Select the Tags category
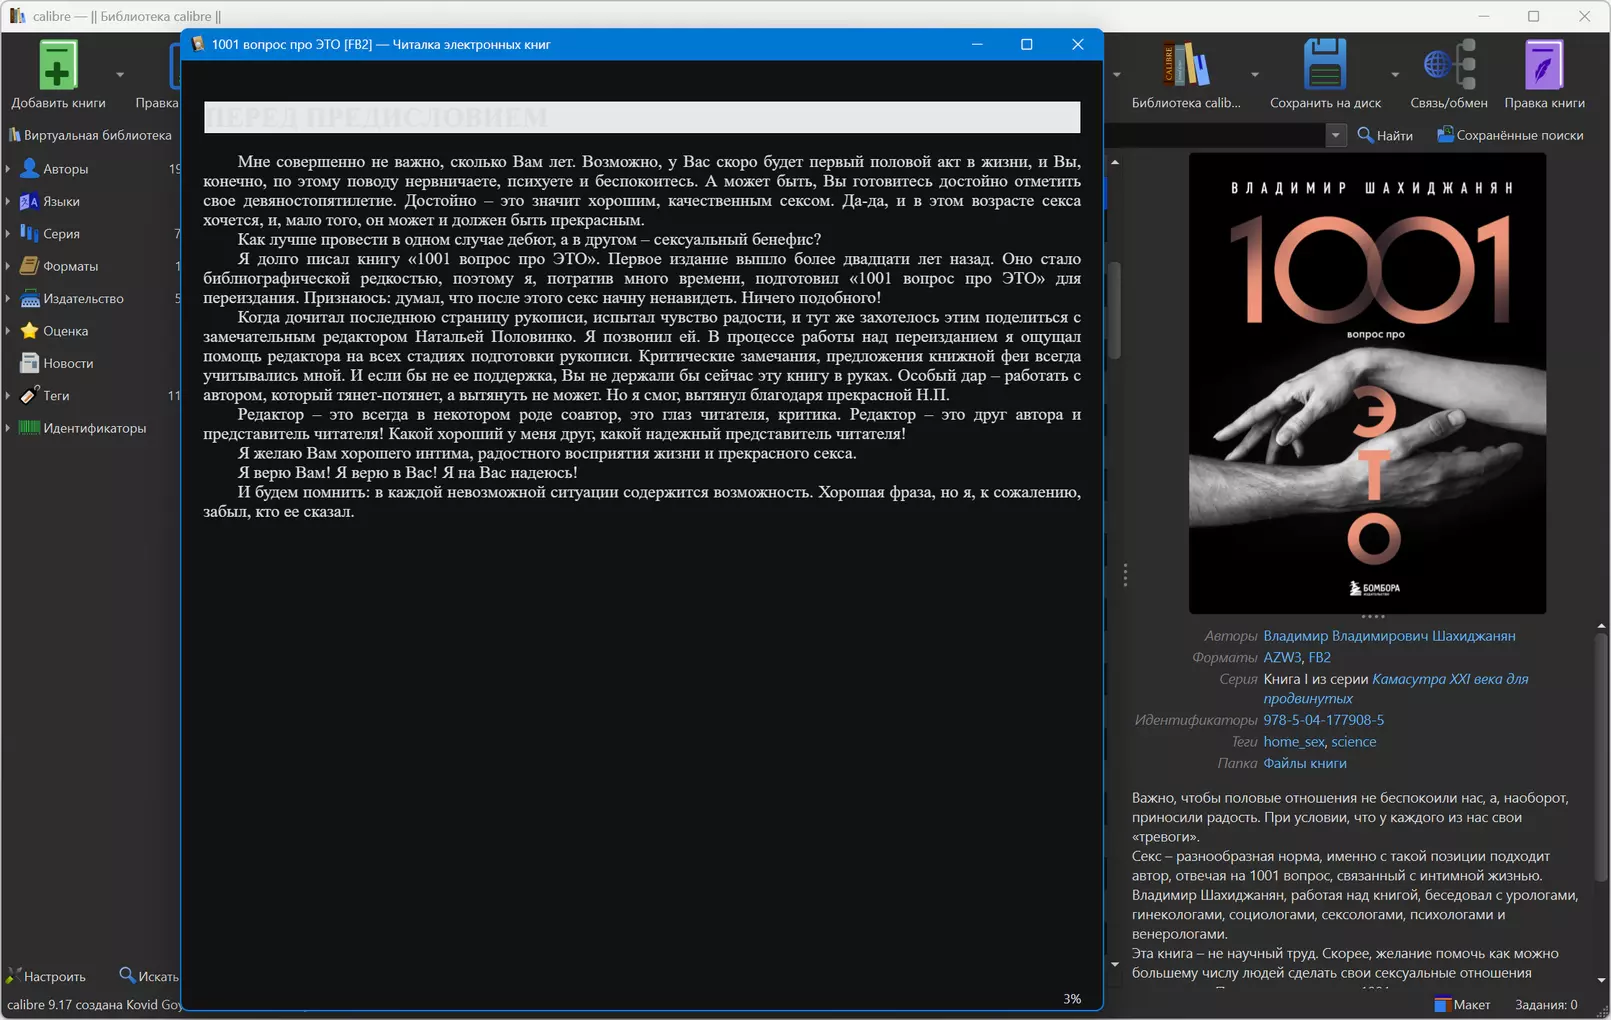The height and width of the screenshot is (1020, 1611). click(56, 396)
